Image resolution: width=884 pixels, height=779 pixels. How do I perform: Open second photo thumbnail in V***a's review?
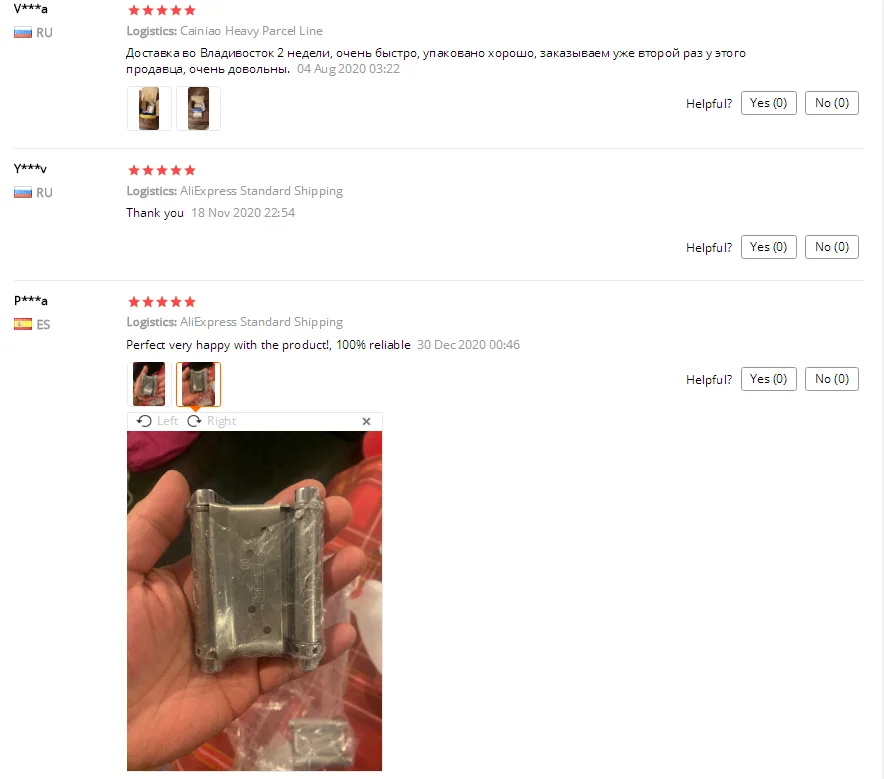(x=198, y=108)
